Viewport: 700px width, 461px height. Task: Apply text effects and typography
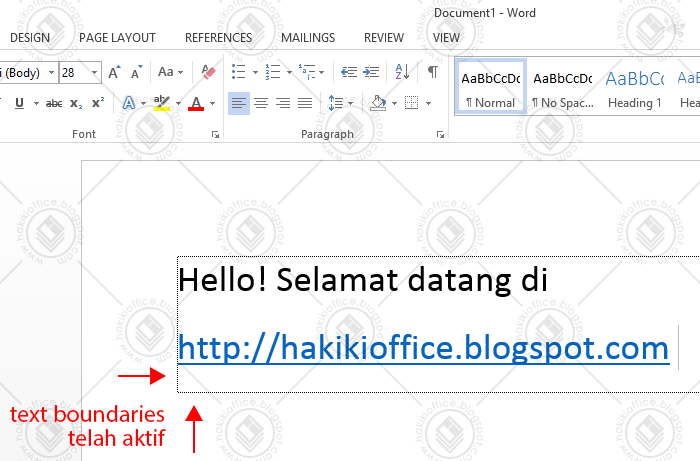coord(129,104)
